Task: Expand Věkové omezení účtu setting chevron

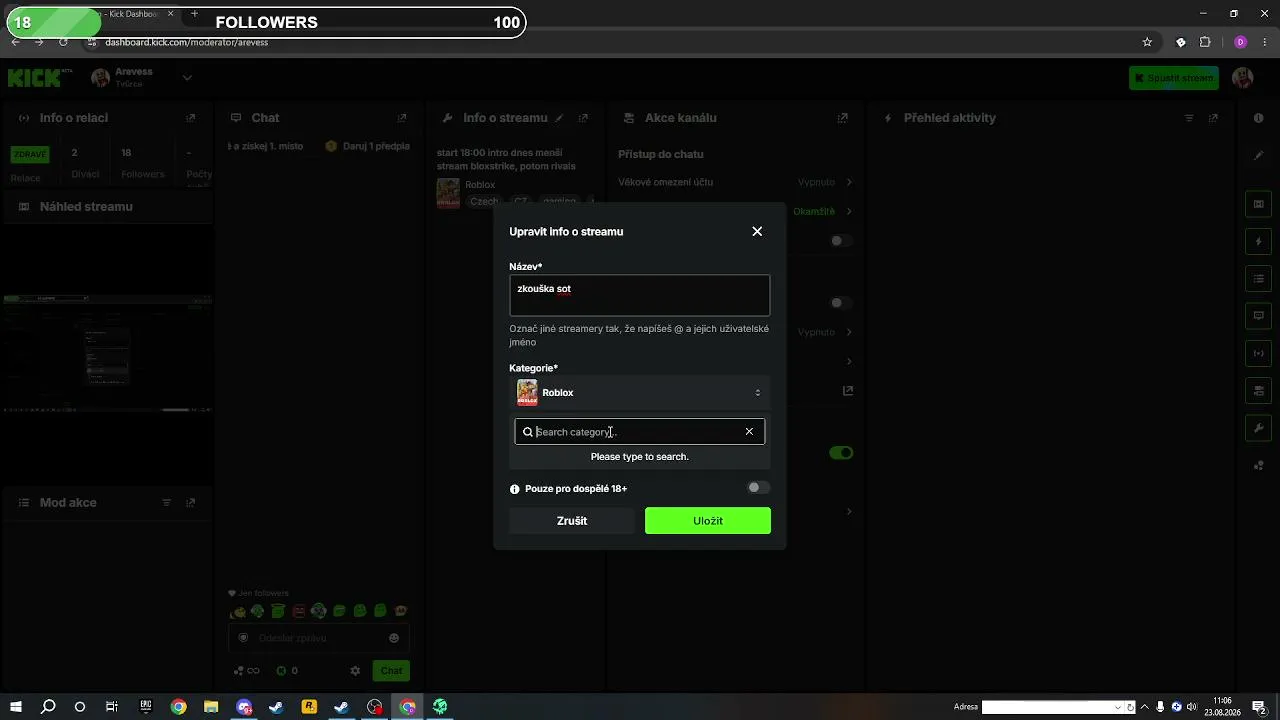Action: pos(849,182)
